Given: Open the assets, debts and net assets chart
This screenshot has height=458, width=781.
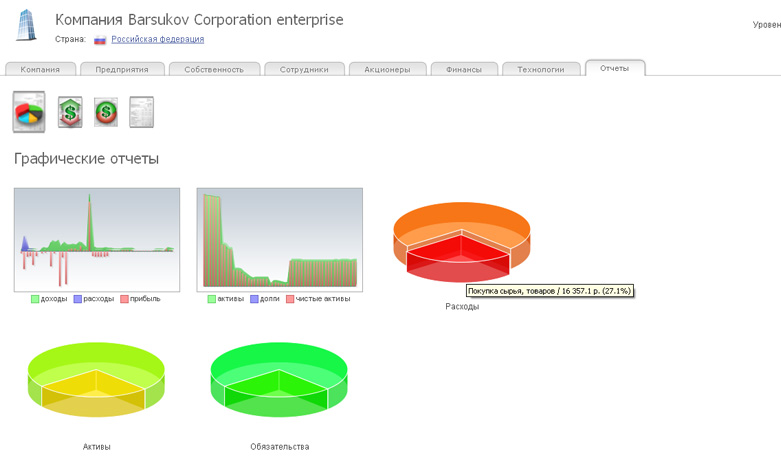Looking at the screenshot, I should point(280,240).
